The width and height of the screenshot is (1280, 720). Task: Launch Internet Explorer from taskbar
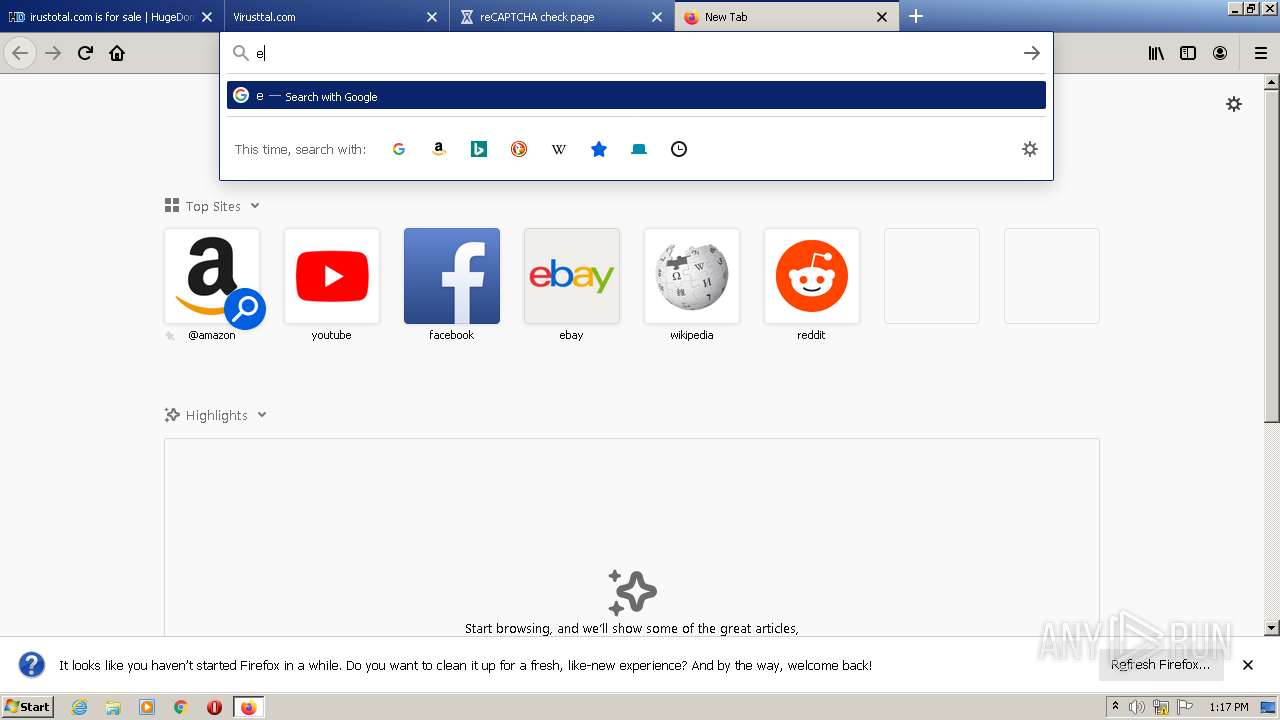coord(80,707)
